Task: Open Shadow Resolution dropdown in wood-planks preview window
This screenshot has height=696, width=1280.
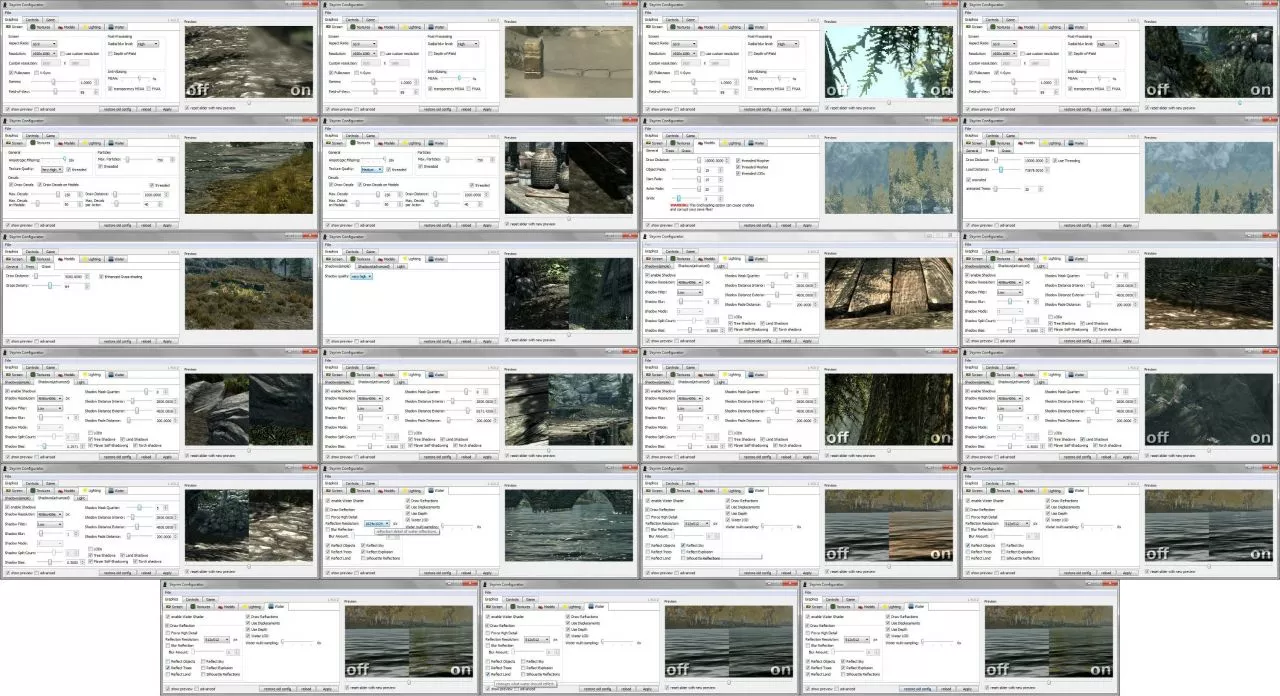Action: click(690, 282)
